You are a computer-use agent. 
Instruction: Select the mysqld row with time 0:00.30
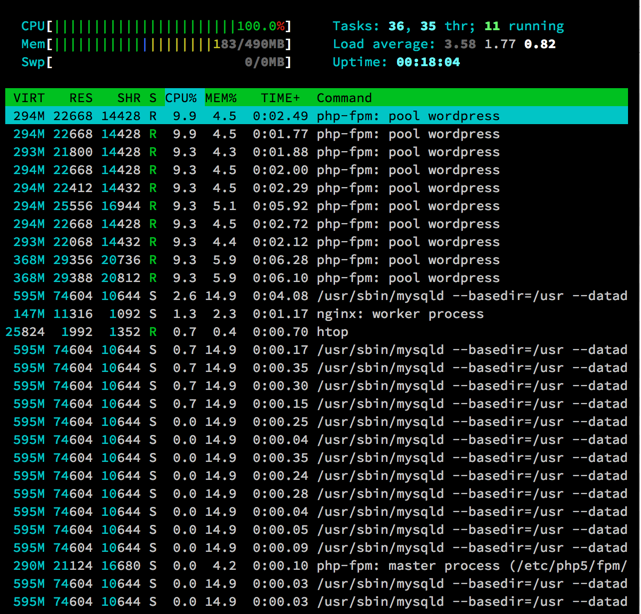[316, 386]
